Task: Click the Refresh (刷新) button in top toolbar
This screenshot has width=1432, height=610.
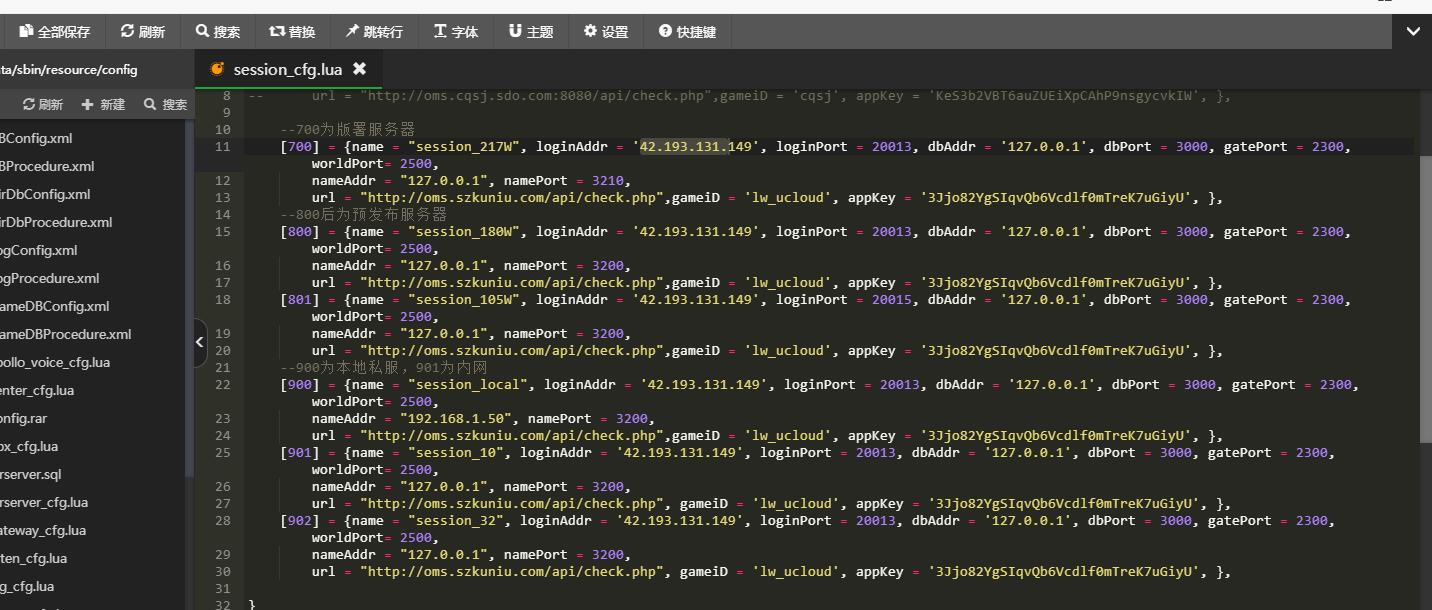Action: (x=143, y=32)
